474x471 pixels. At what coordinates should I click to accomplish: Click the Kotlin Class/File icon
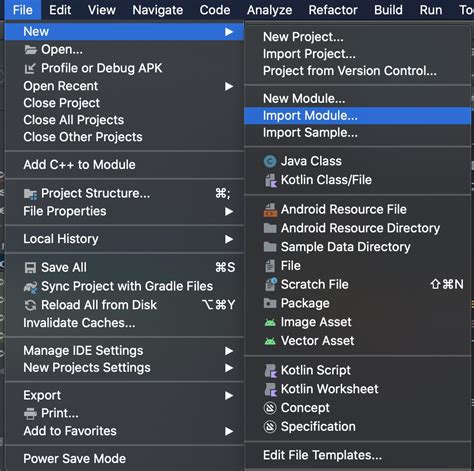[270, 180]
